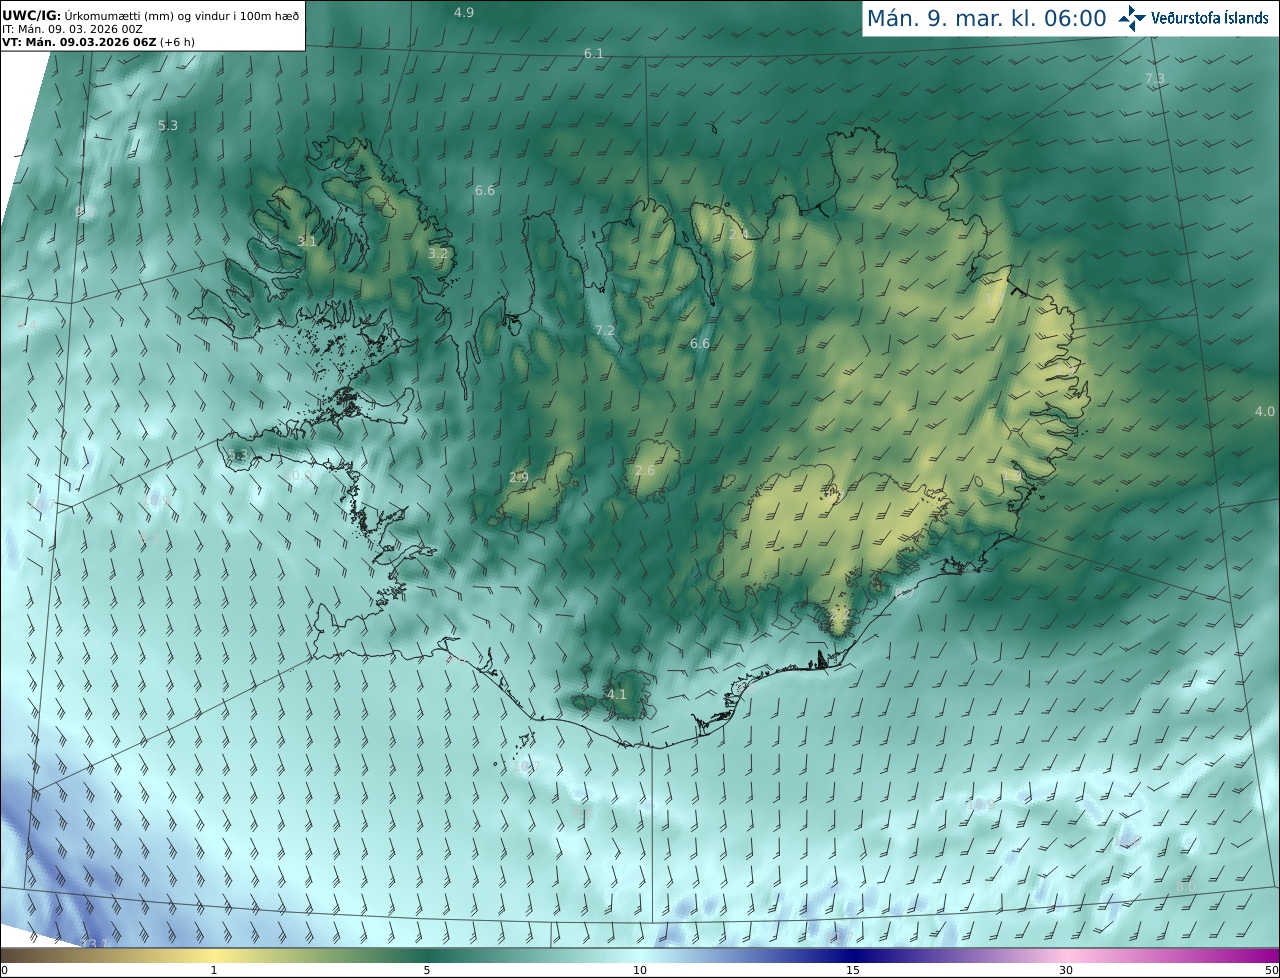Click the 7.2 value label
Screen dimensions: 1280x978
605,330
